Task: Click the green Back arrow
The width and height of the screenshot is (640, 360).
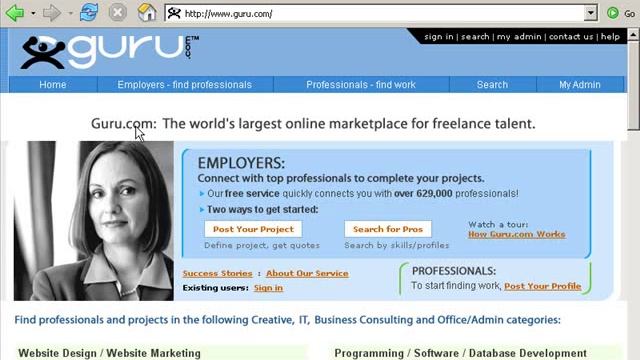Action: 15,13
